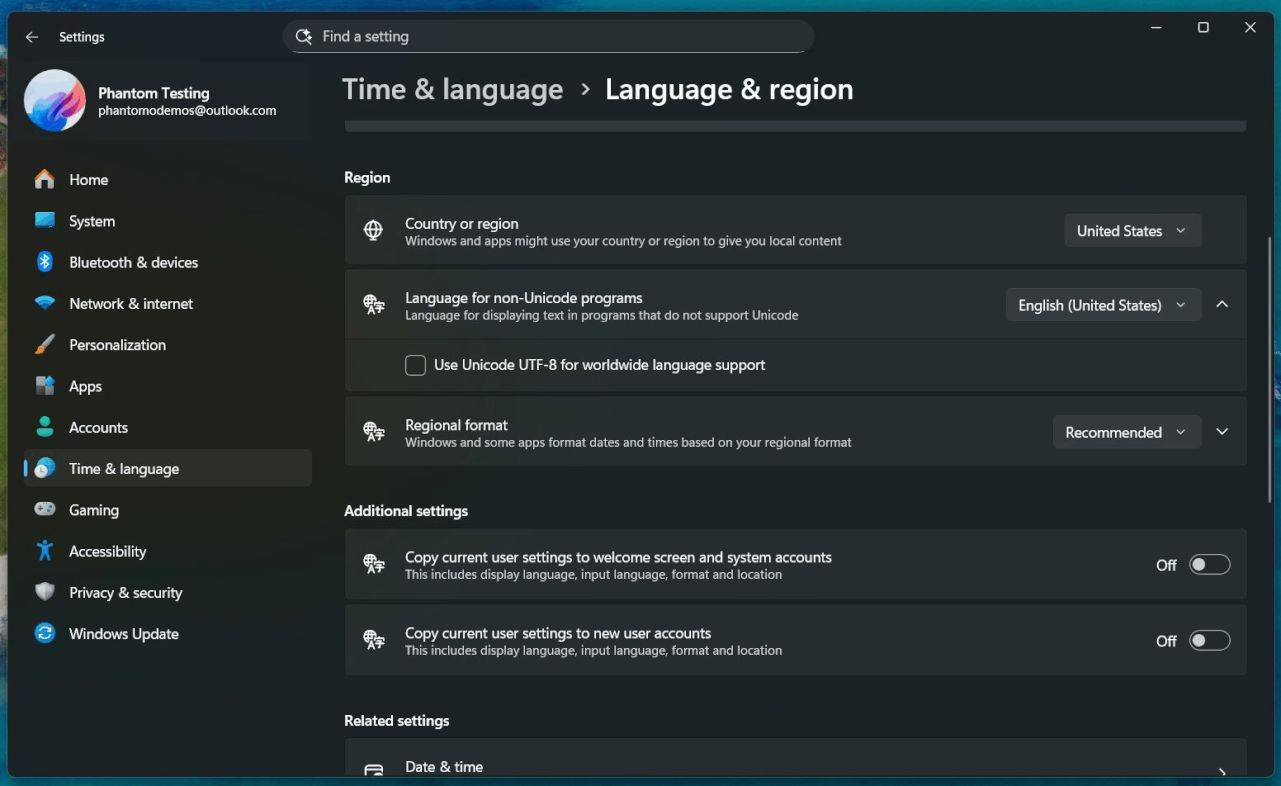Click the Bluetooth icon in sidebar
The image size is (1281, 786).
[x=45, y=262]
